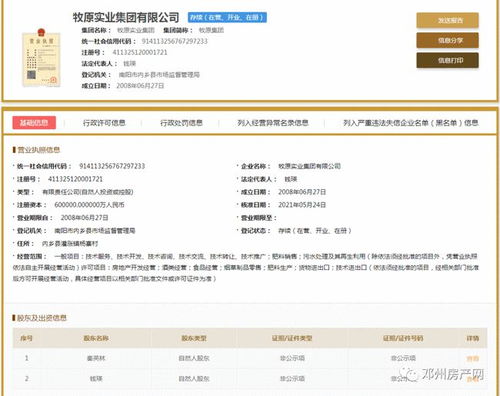Click the 营业执照信息 section heading
The width and height of the screenshot is (500, 396).
(x=38, y=150)
